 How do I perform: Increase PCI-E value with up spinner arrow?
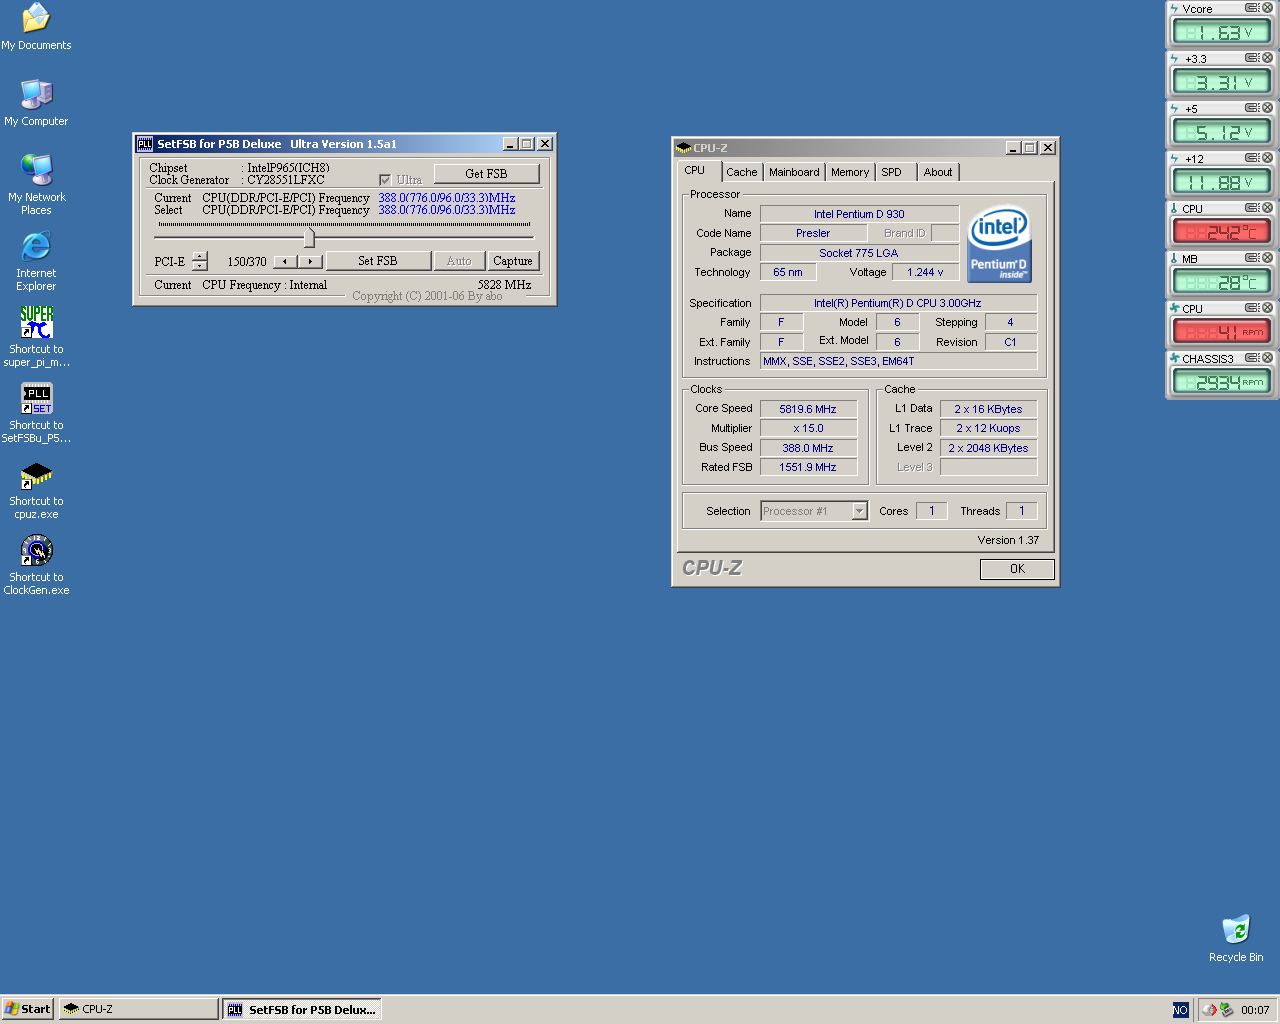pyautogui.click(x=200, y=256)
